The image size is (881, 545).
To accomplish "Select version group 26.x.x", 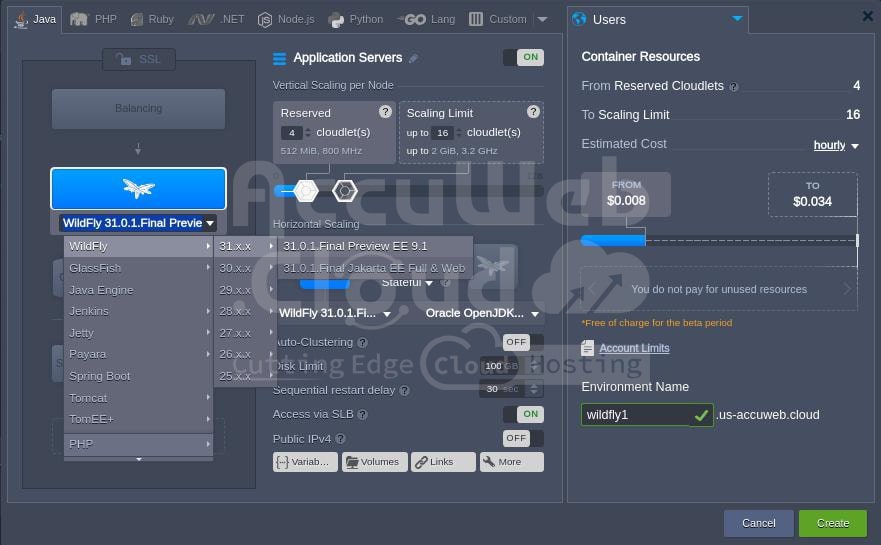I will [246, 355].
